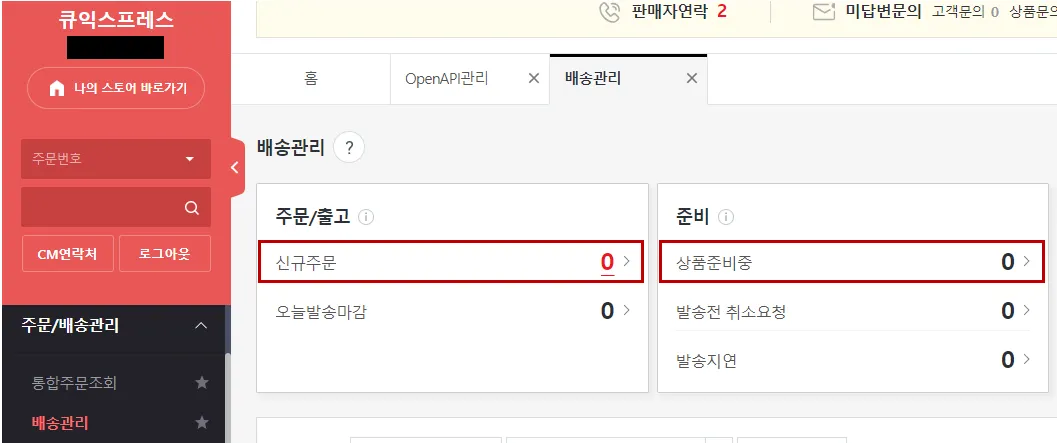Open the 주문번호 search type dropdown
This screenshot has width=1057, height=443.
point(116,159)
